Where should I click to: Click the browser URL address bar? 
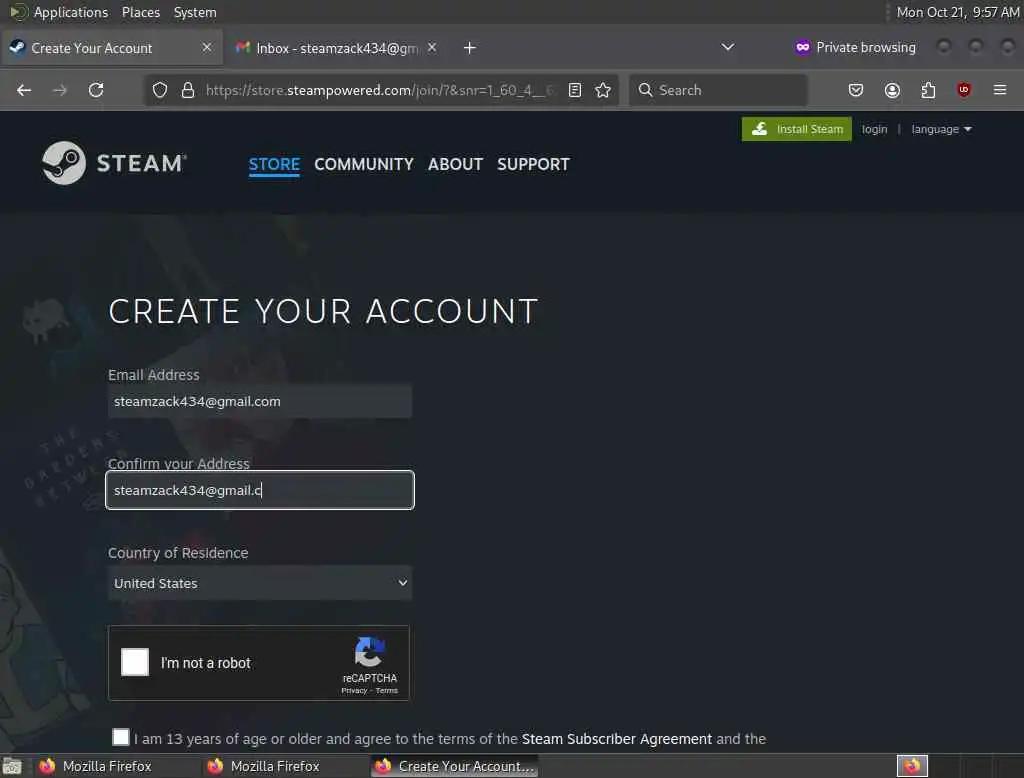(x=379, y=90)
